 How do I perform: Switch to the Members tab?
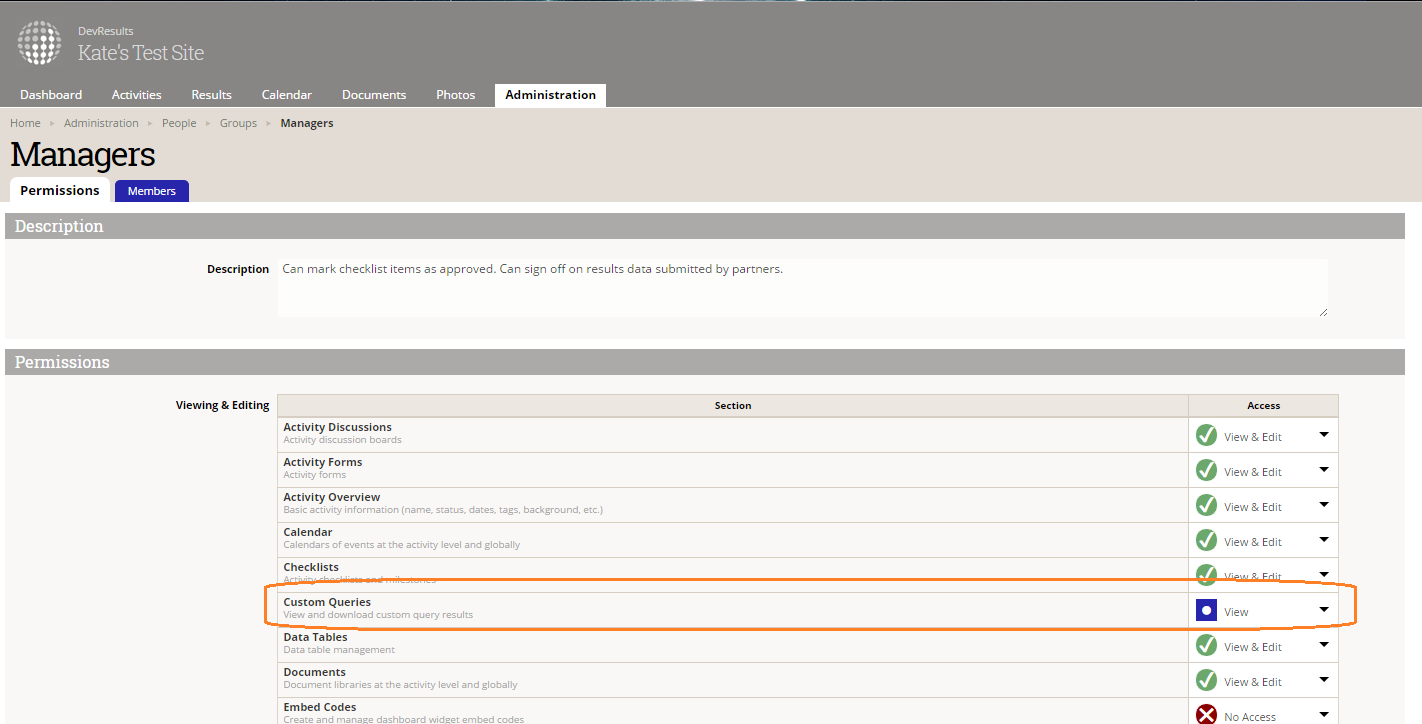(x=152, y=191)
